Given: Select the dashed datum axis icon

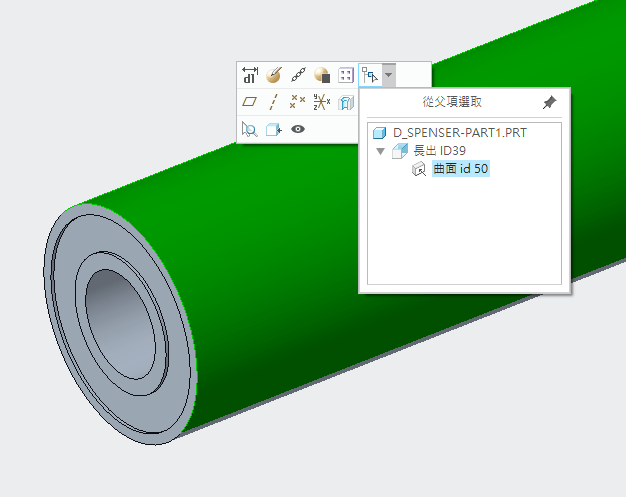Looking at the screenshot, I should [274, 102].
